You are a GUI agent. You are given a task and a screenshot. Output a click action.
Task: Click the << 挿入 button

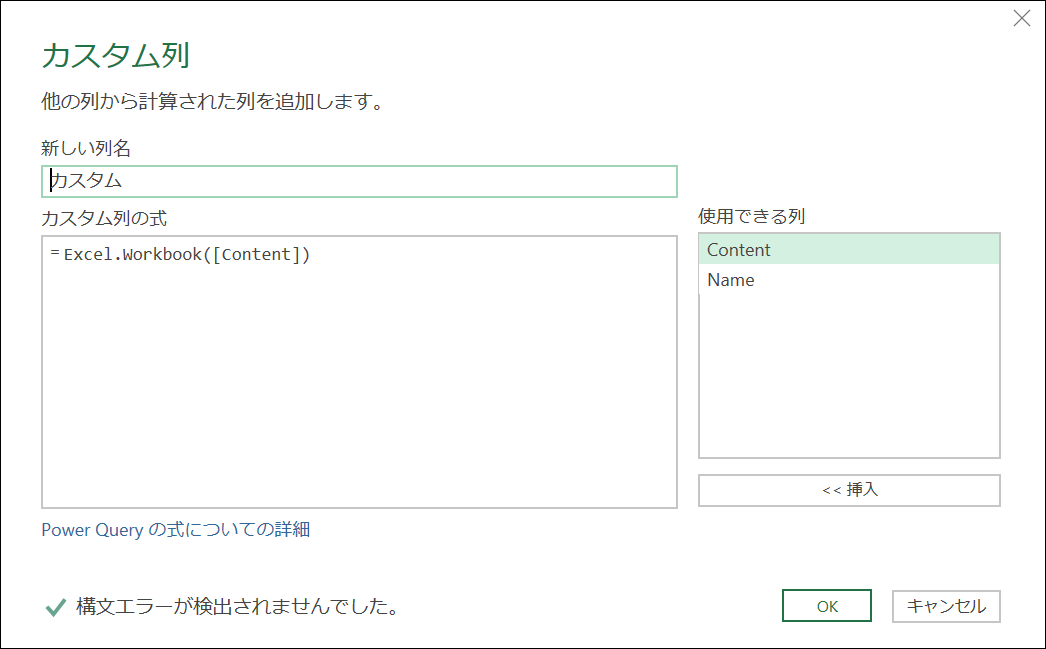click(849, 490)
